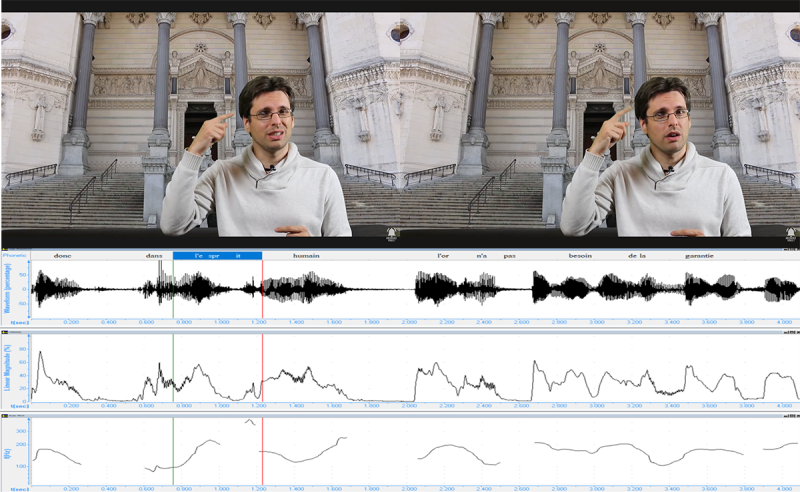This screenshot has height=492, width=800.
Task: Click the pitch panel's yellow title icon
Action: tap(5, 415)
